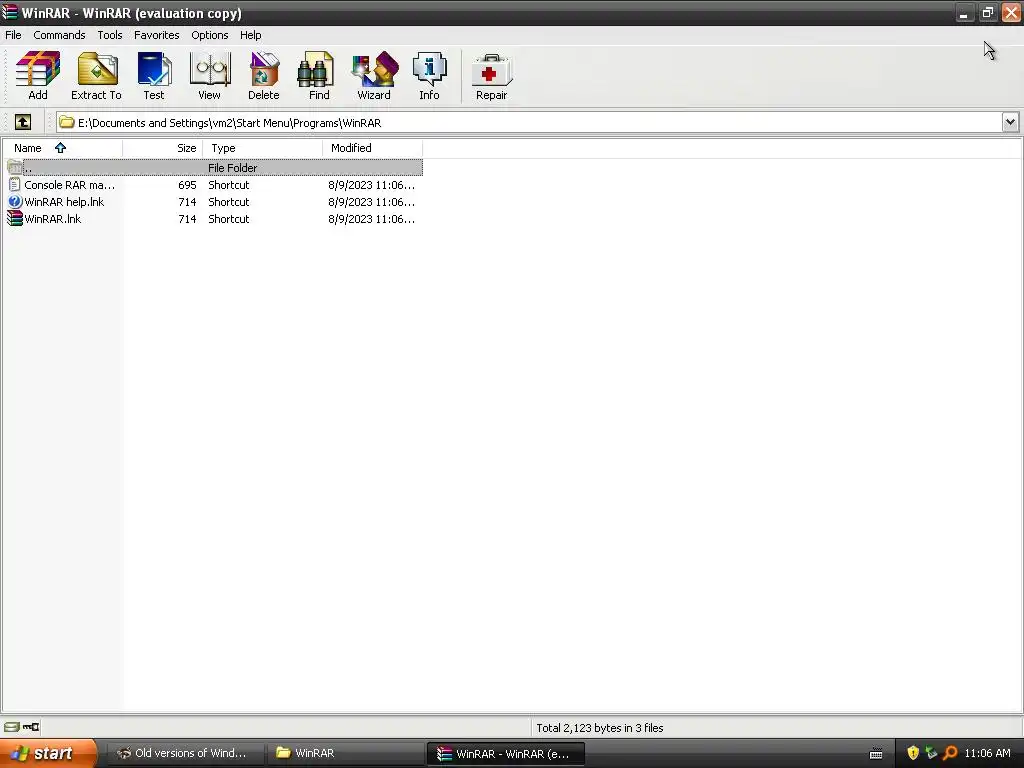Open the Favorites menu
Viewport: 1024px width, 768px height.
tap(157, 35)
